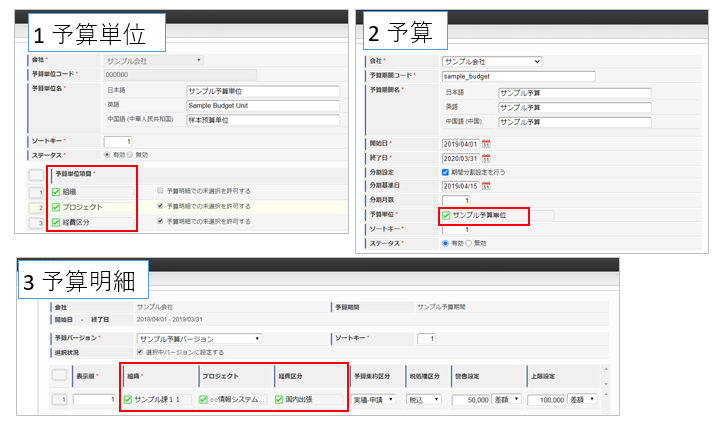Open 差額 dropdown beside 50,000 warning
The image size is (718, 427).
(x=506, y=400)
